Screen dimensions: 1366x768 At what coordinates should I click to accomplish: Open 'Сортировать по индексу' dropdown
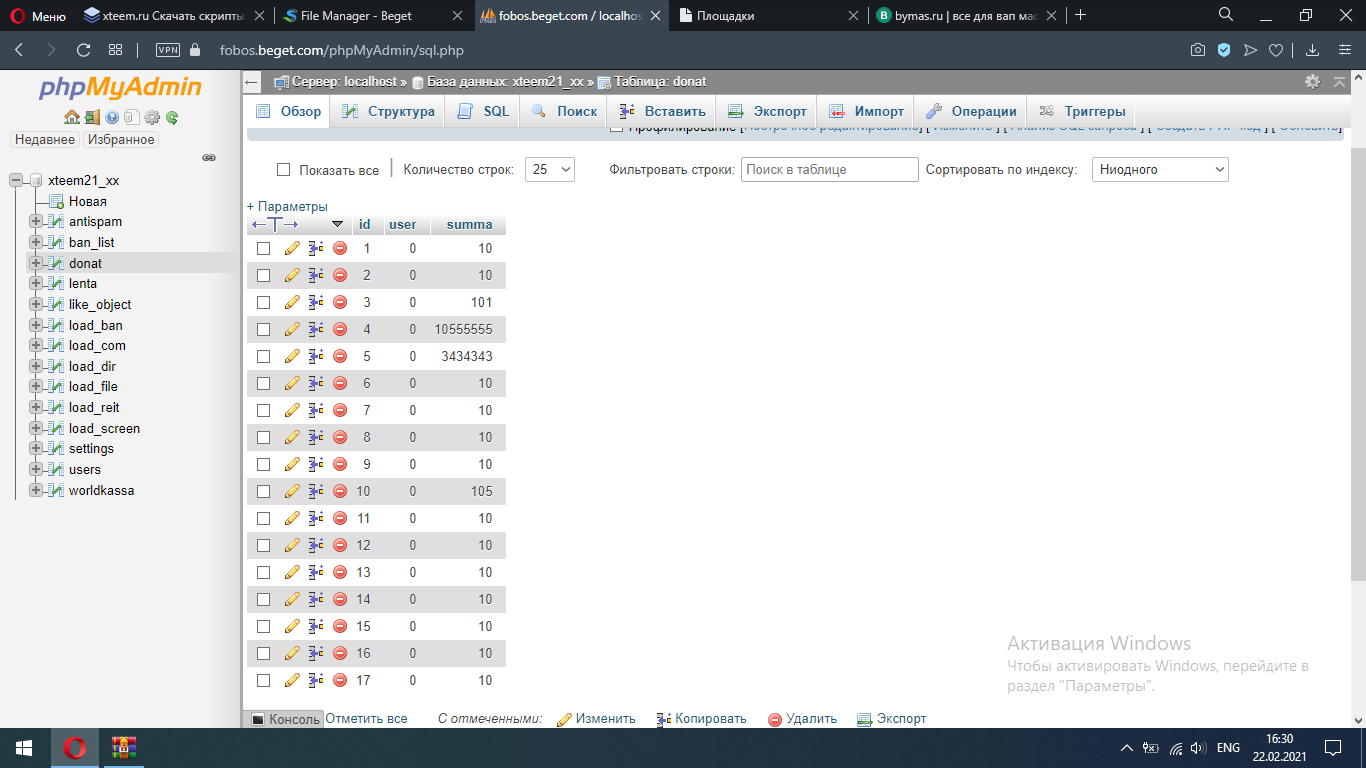1160,170
